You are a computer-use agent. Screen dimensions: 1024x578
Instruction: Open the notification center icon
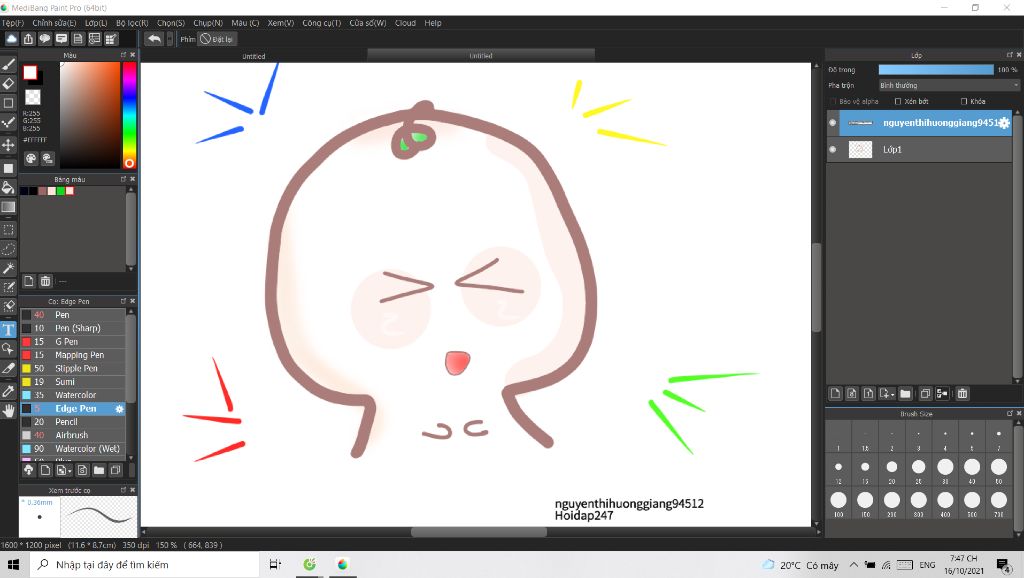pos(1004,564)
